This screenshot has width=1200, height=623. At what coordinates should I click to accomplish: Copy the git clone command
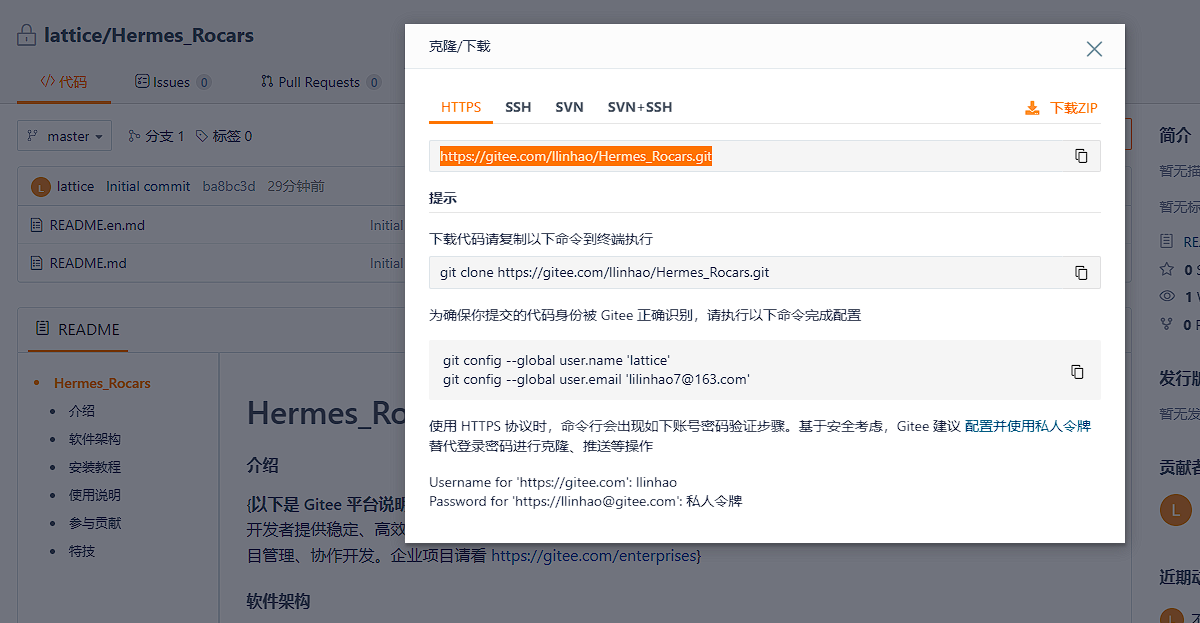point(1081,272)
